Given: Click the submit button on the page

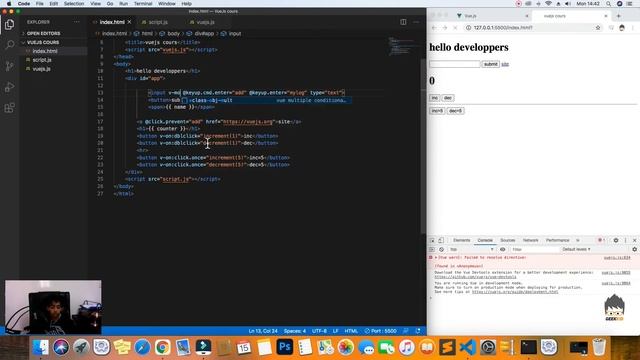Looking at the screenshot, I should (490, 64).
